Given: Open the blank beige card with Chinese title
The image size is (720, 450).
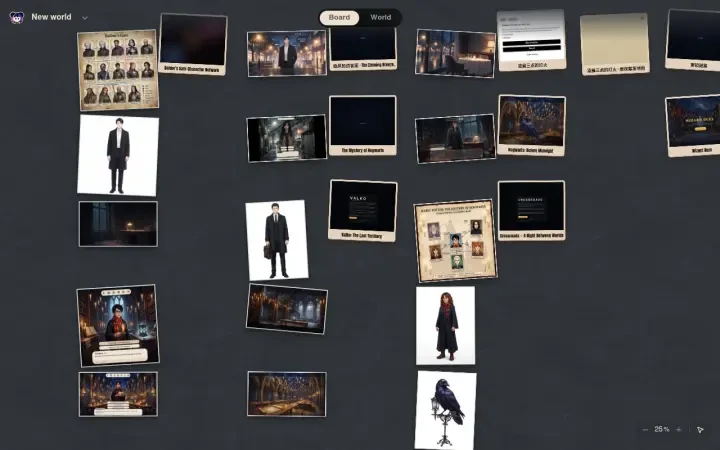Looking at the screenshot, I should 615,44.
